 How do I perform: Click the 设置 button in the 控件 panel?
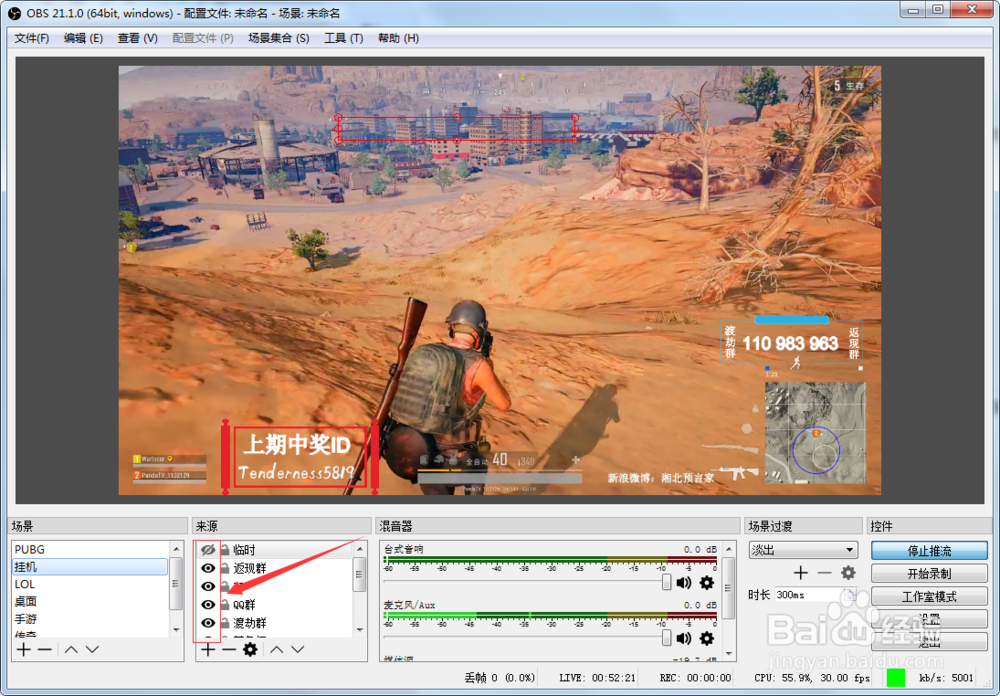point(929,619)
